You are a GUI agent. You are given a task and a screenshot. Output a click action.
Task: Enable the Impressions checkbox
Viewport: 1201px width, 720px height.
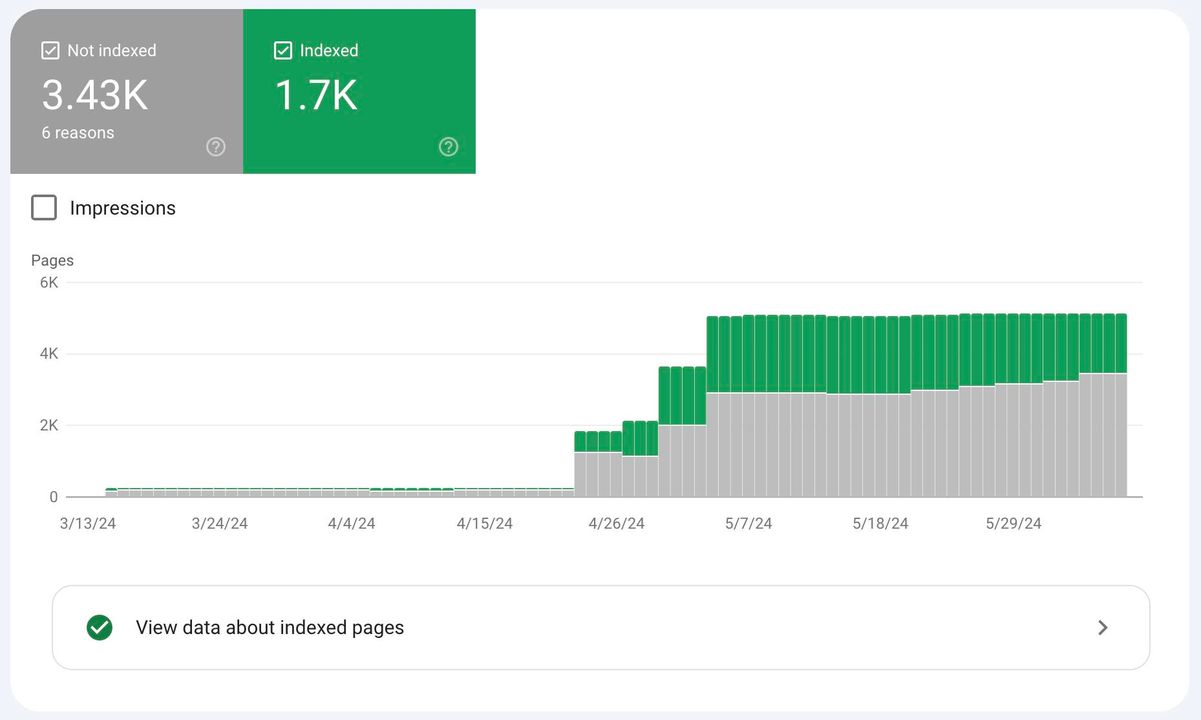click(44, 208)
